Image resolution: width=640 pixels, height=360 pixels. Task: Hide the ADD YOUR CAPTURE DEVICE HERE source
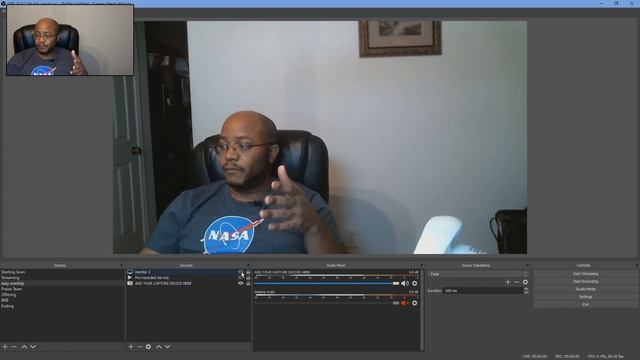pyautogui.click(x=241, y=283)
